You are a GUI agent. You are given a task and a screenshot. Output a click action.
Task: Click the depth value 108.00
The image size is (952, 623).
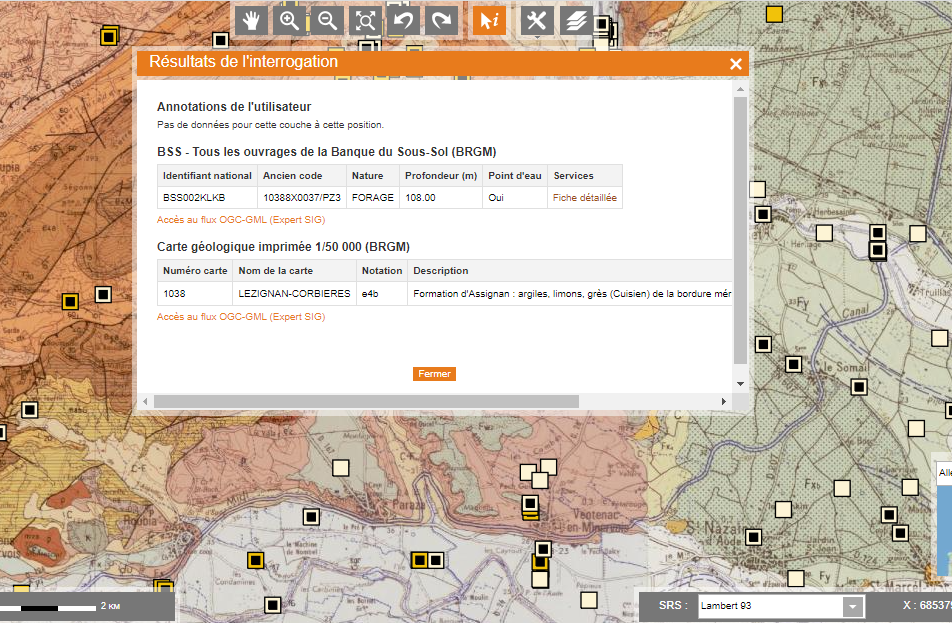point(441,197)
